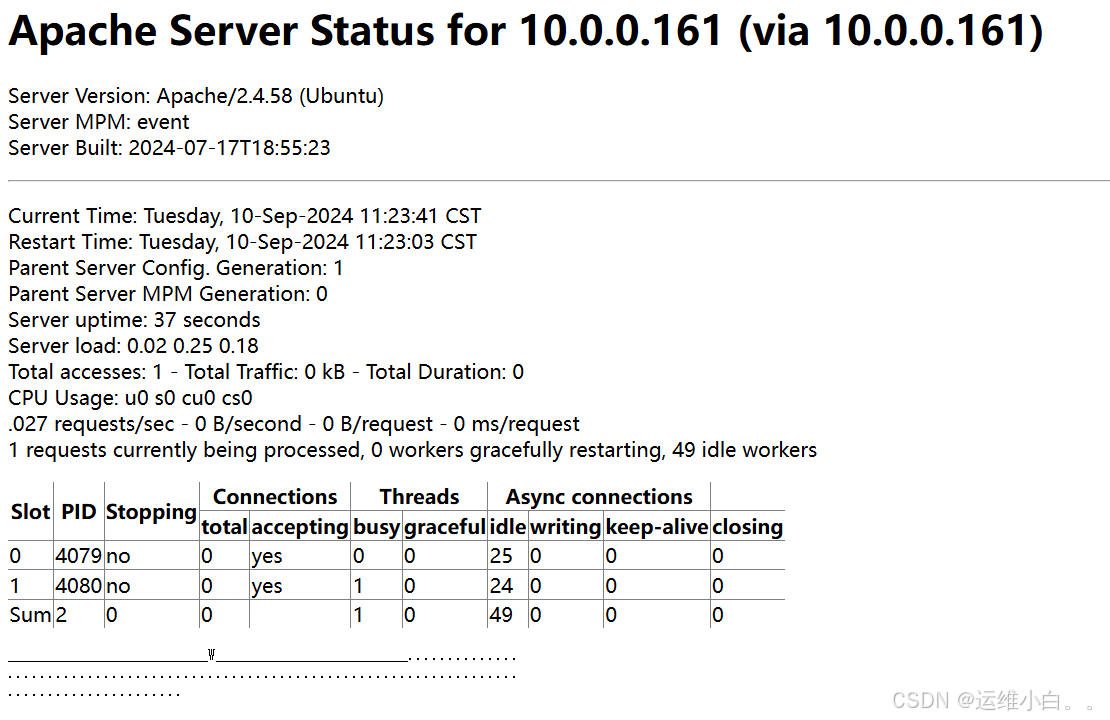Select the Restart Time line
The height and width of the screenshot is (720, 1110).
[x=242, y=242]
